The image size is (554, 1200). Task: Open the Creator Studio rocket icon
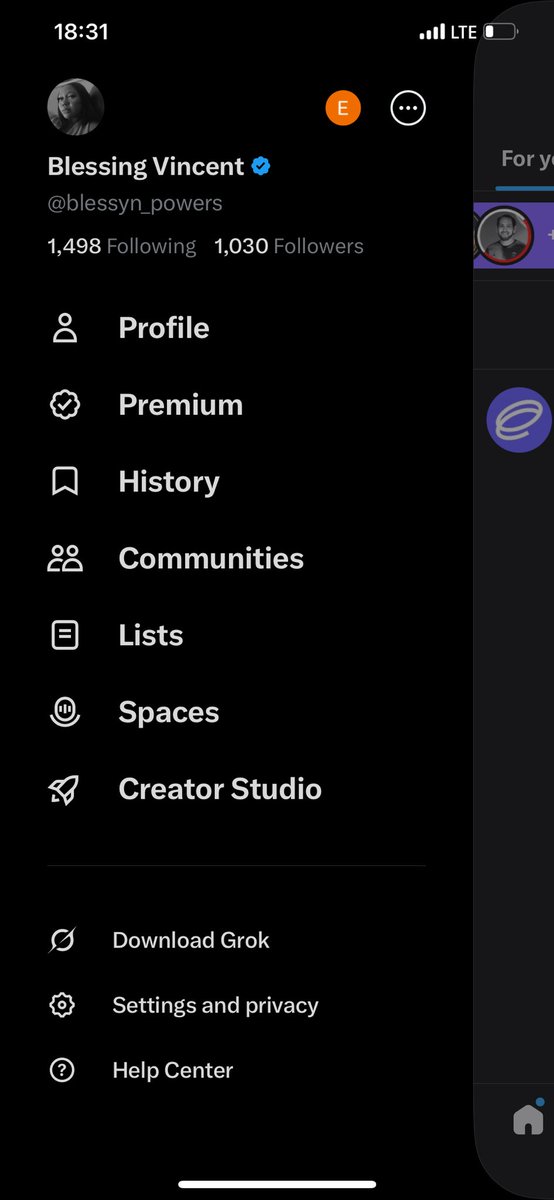pos(65,789)
